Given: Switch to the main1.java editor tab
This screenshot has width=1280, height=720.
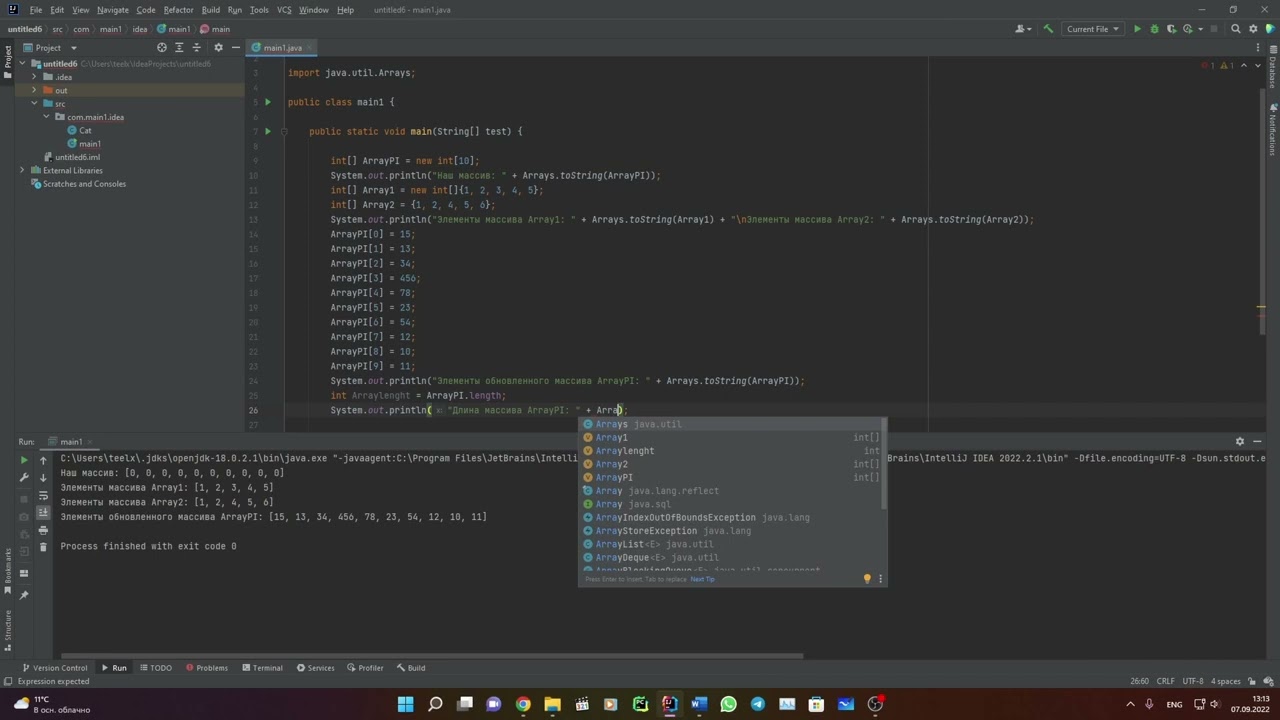Looking at the screenshot, I should coord(281,47).
